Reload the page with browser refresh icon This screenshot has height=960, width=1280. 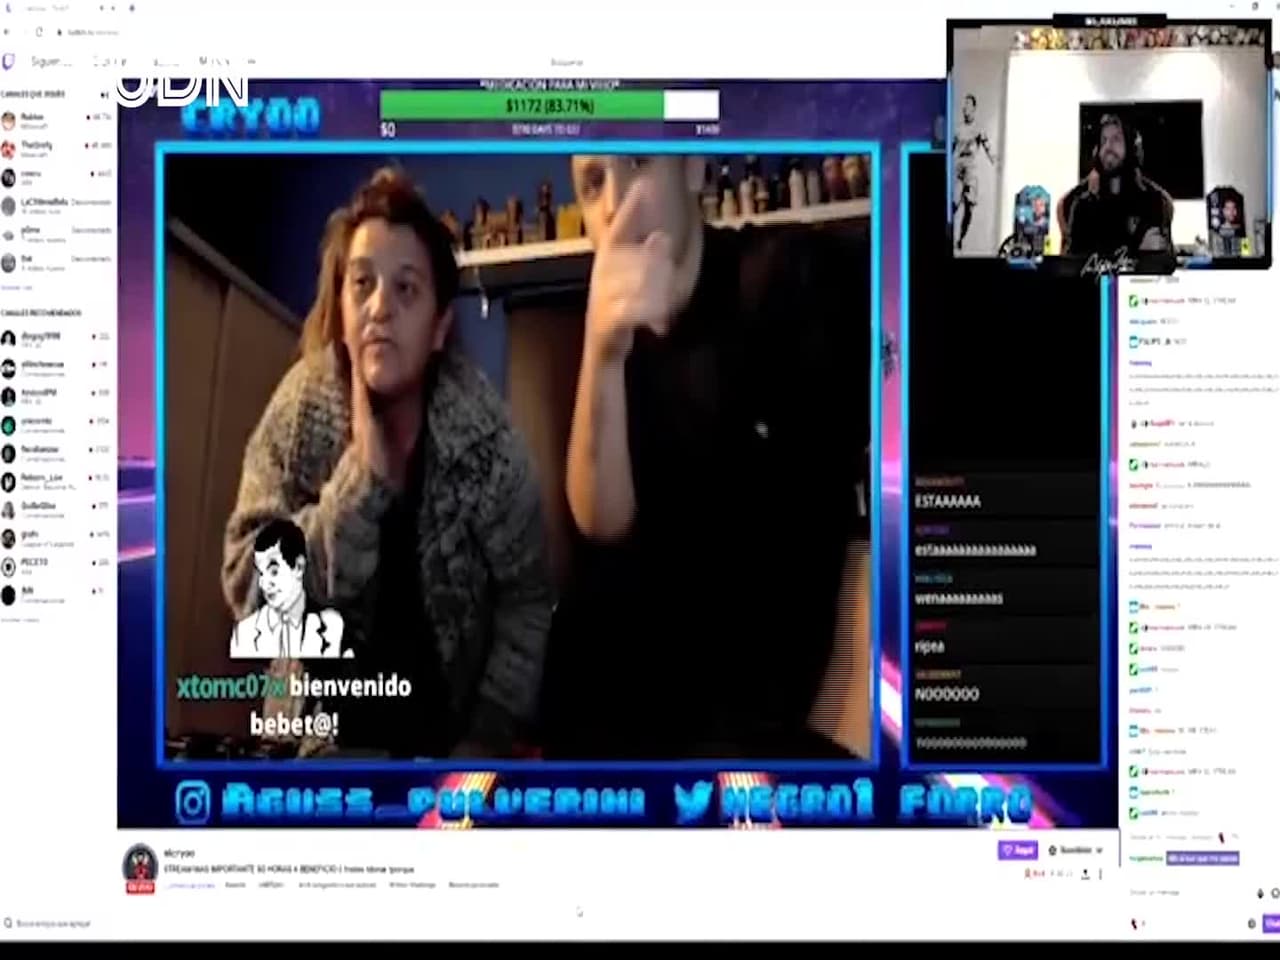point(39,32)
